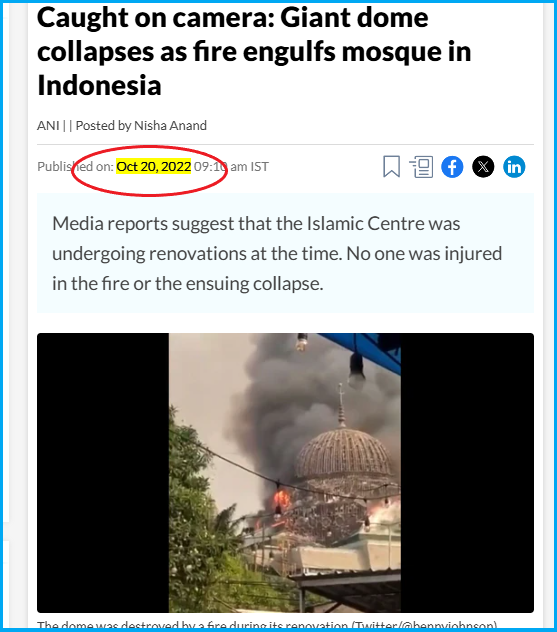
Task: Click the 'Caught on camera' headline line
Action: (x=233, y=18)
